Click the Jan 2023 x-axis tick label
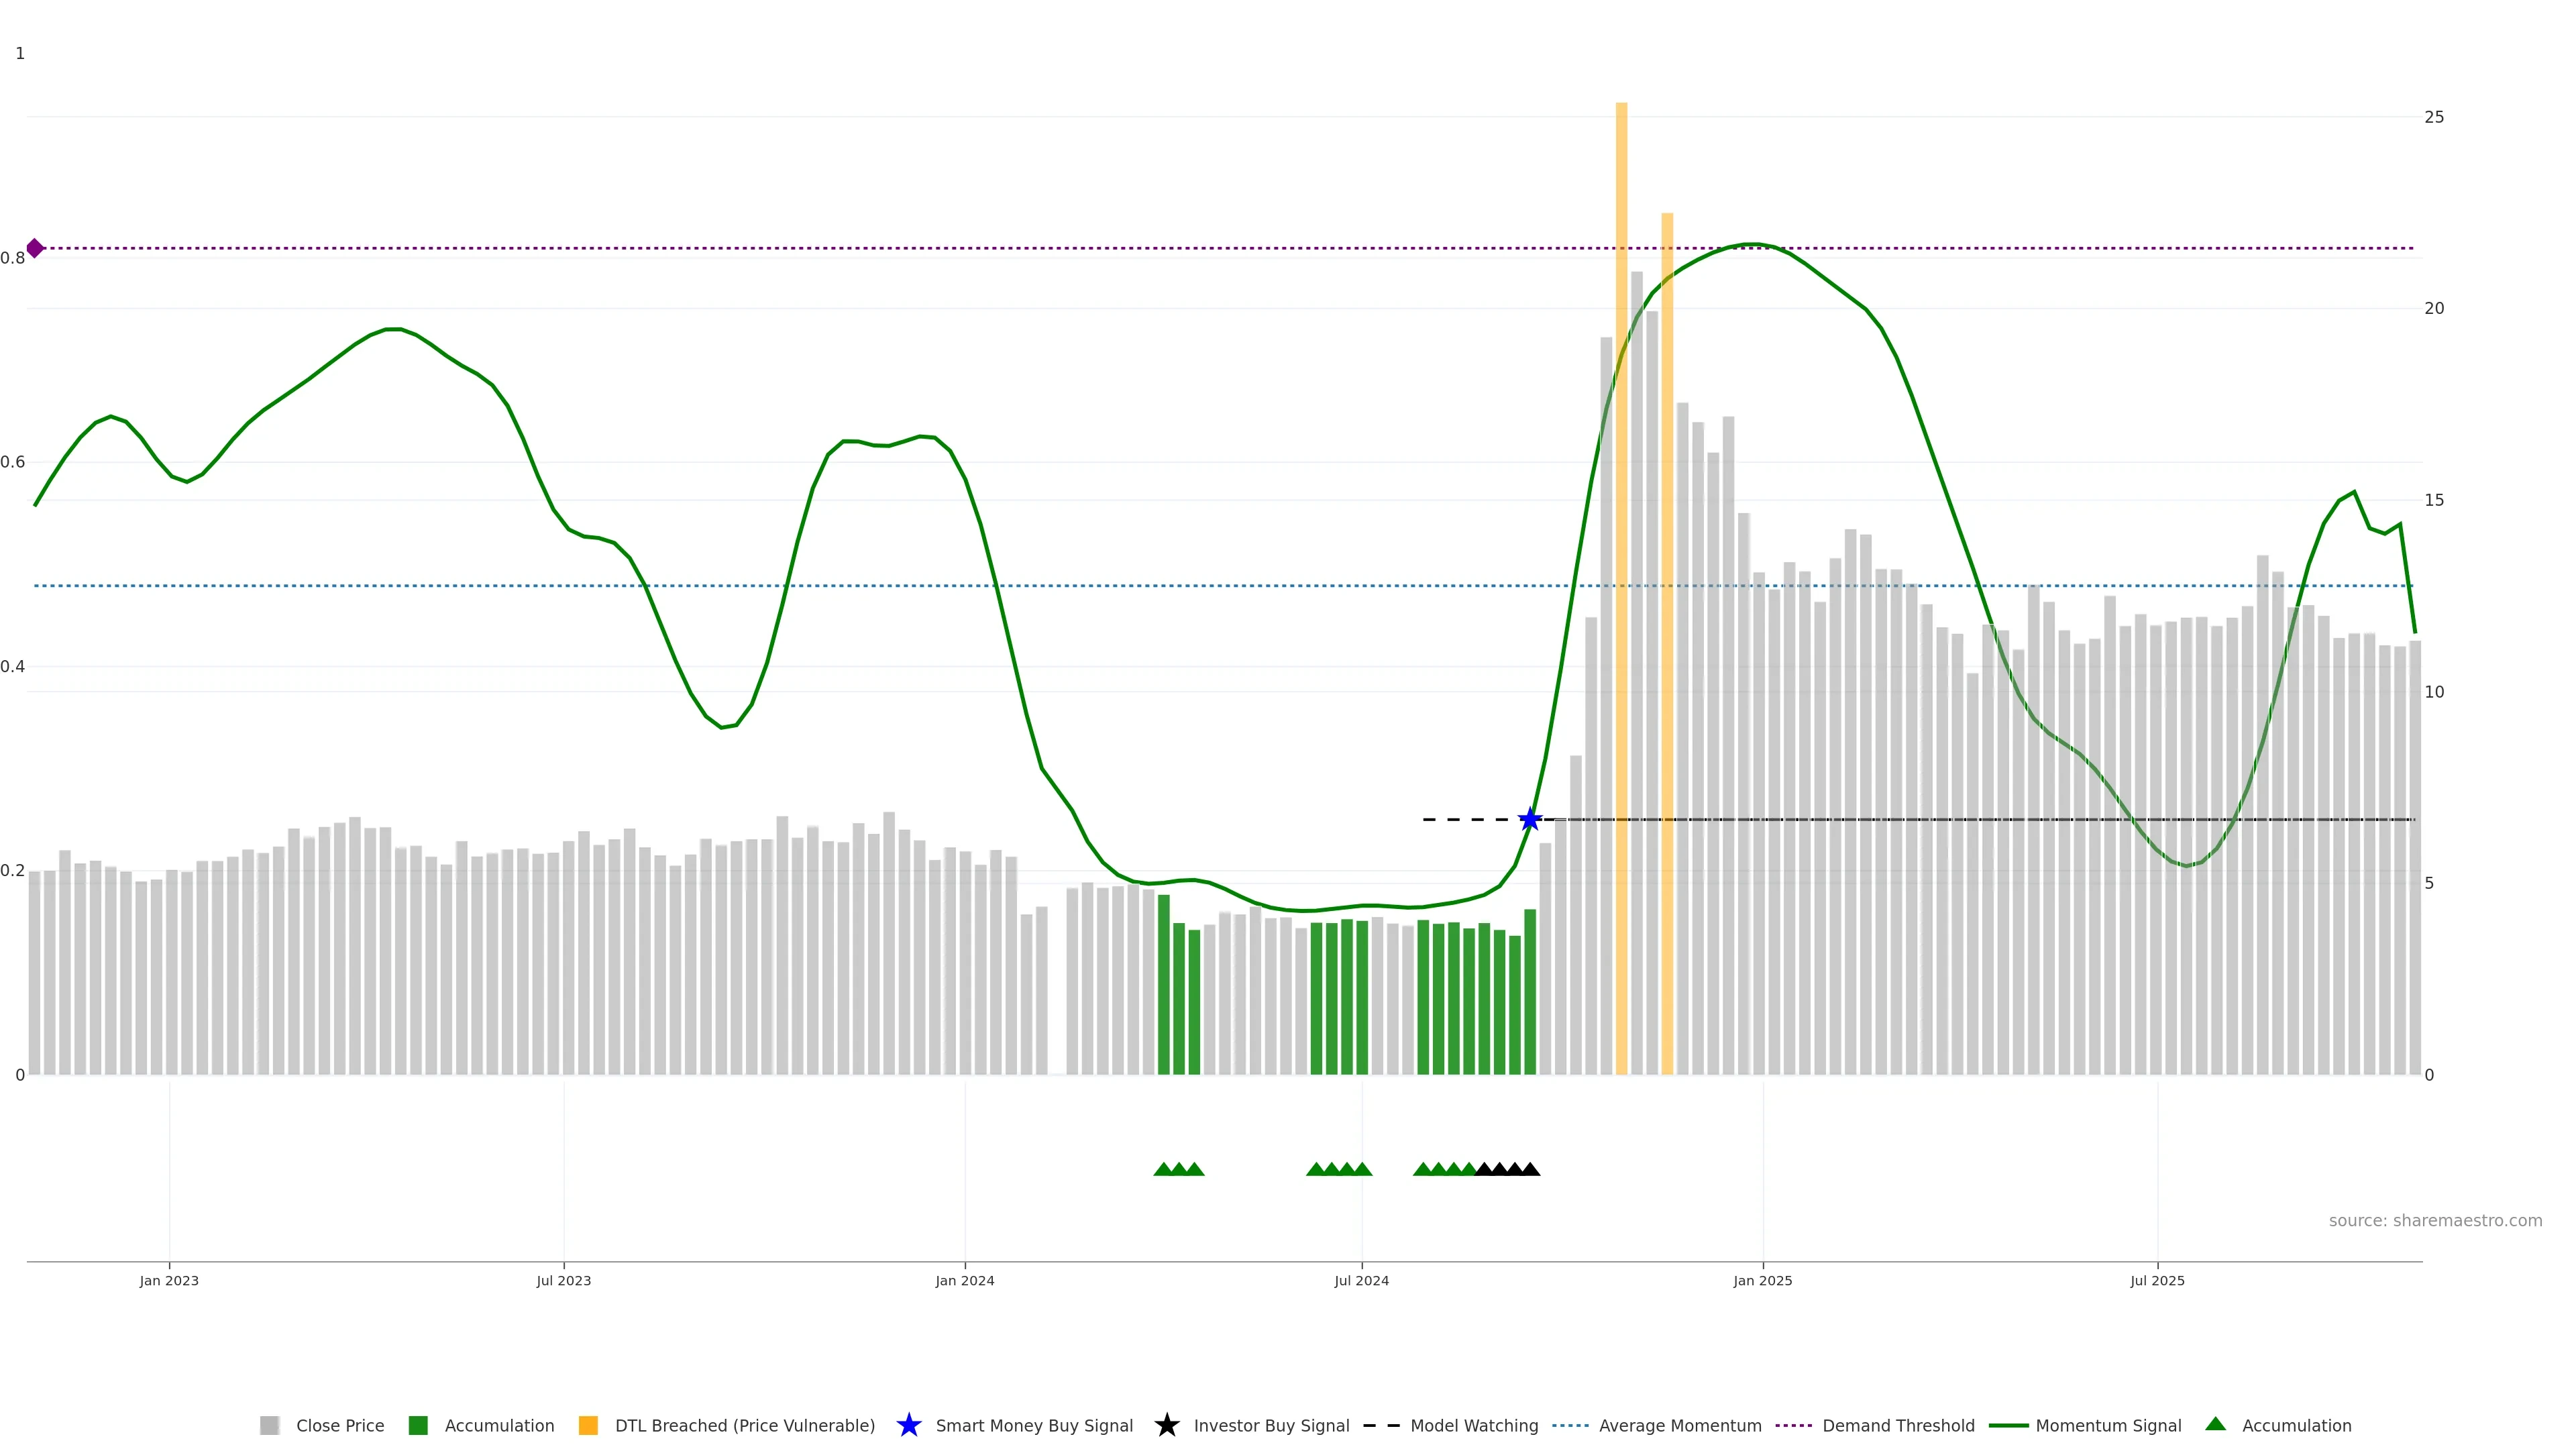The height and width of the screenshot is (1449, 2576). [169, 1280]
